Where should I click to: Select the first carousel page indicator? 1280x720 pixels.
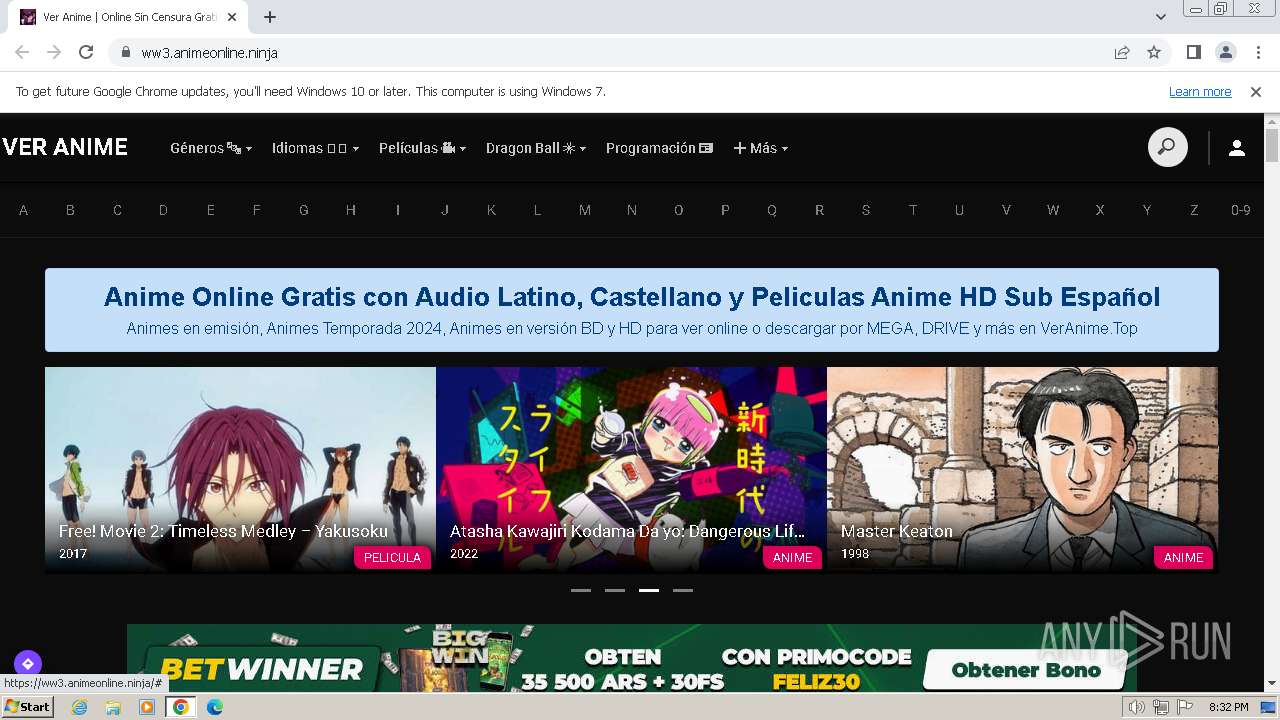point(581,590)
